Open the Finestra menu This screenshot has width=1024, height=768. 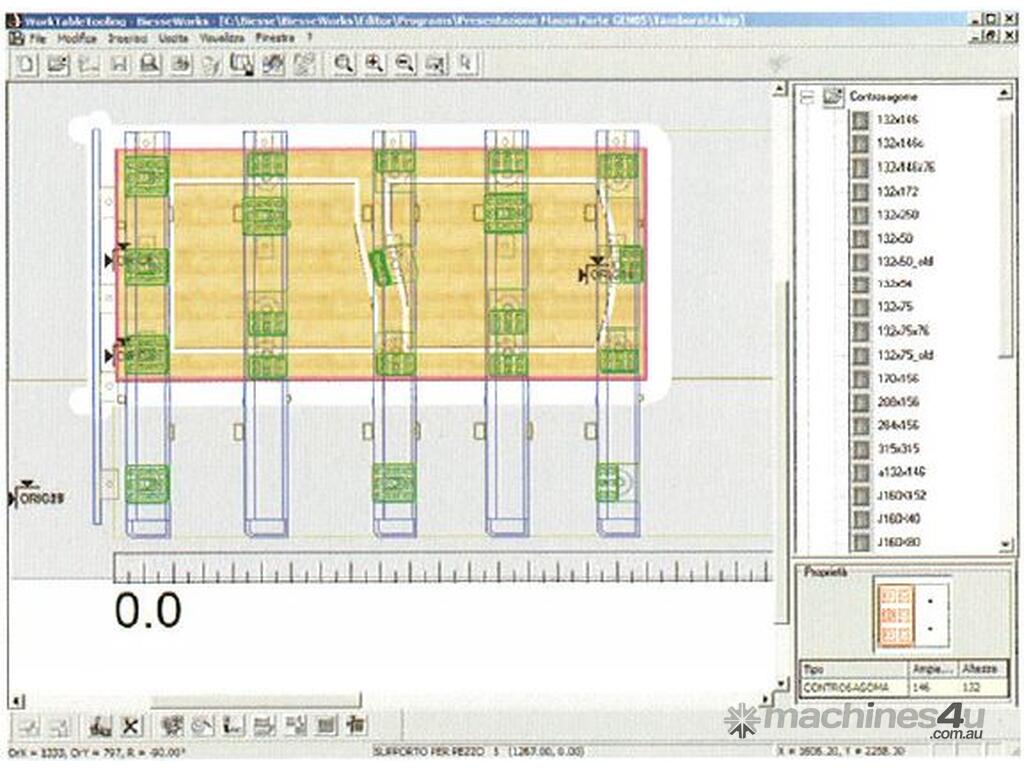[276, 37]
